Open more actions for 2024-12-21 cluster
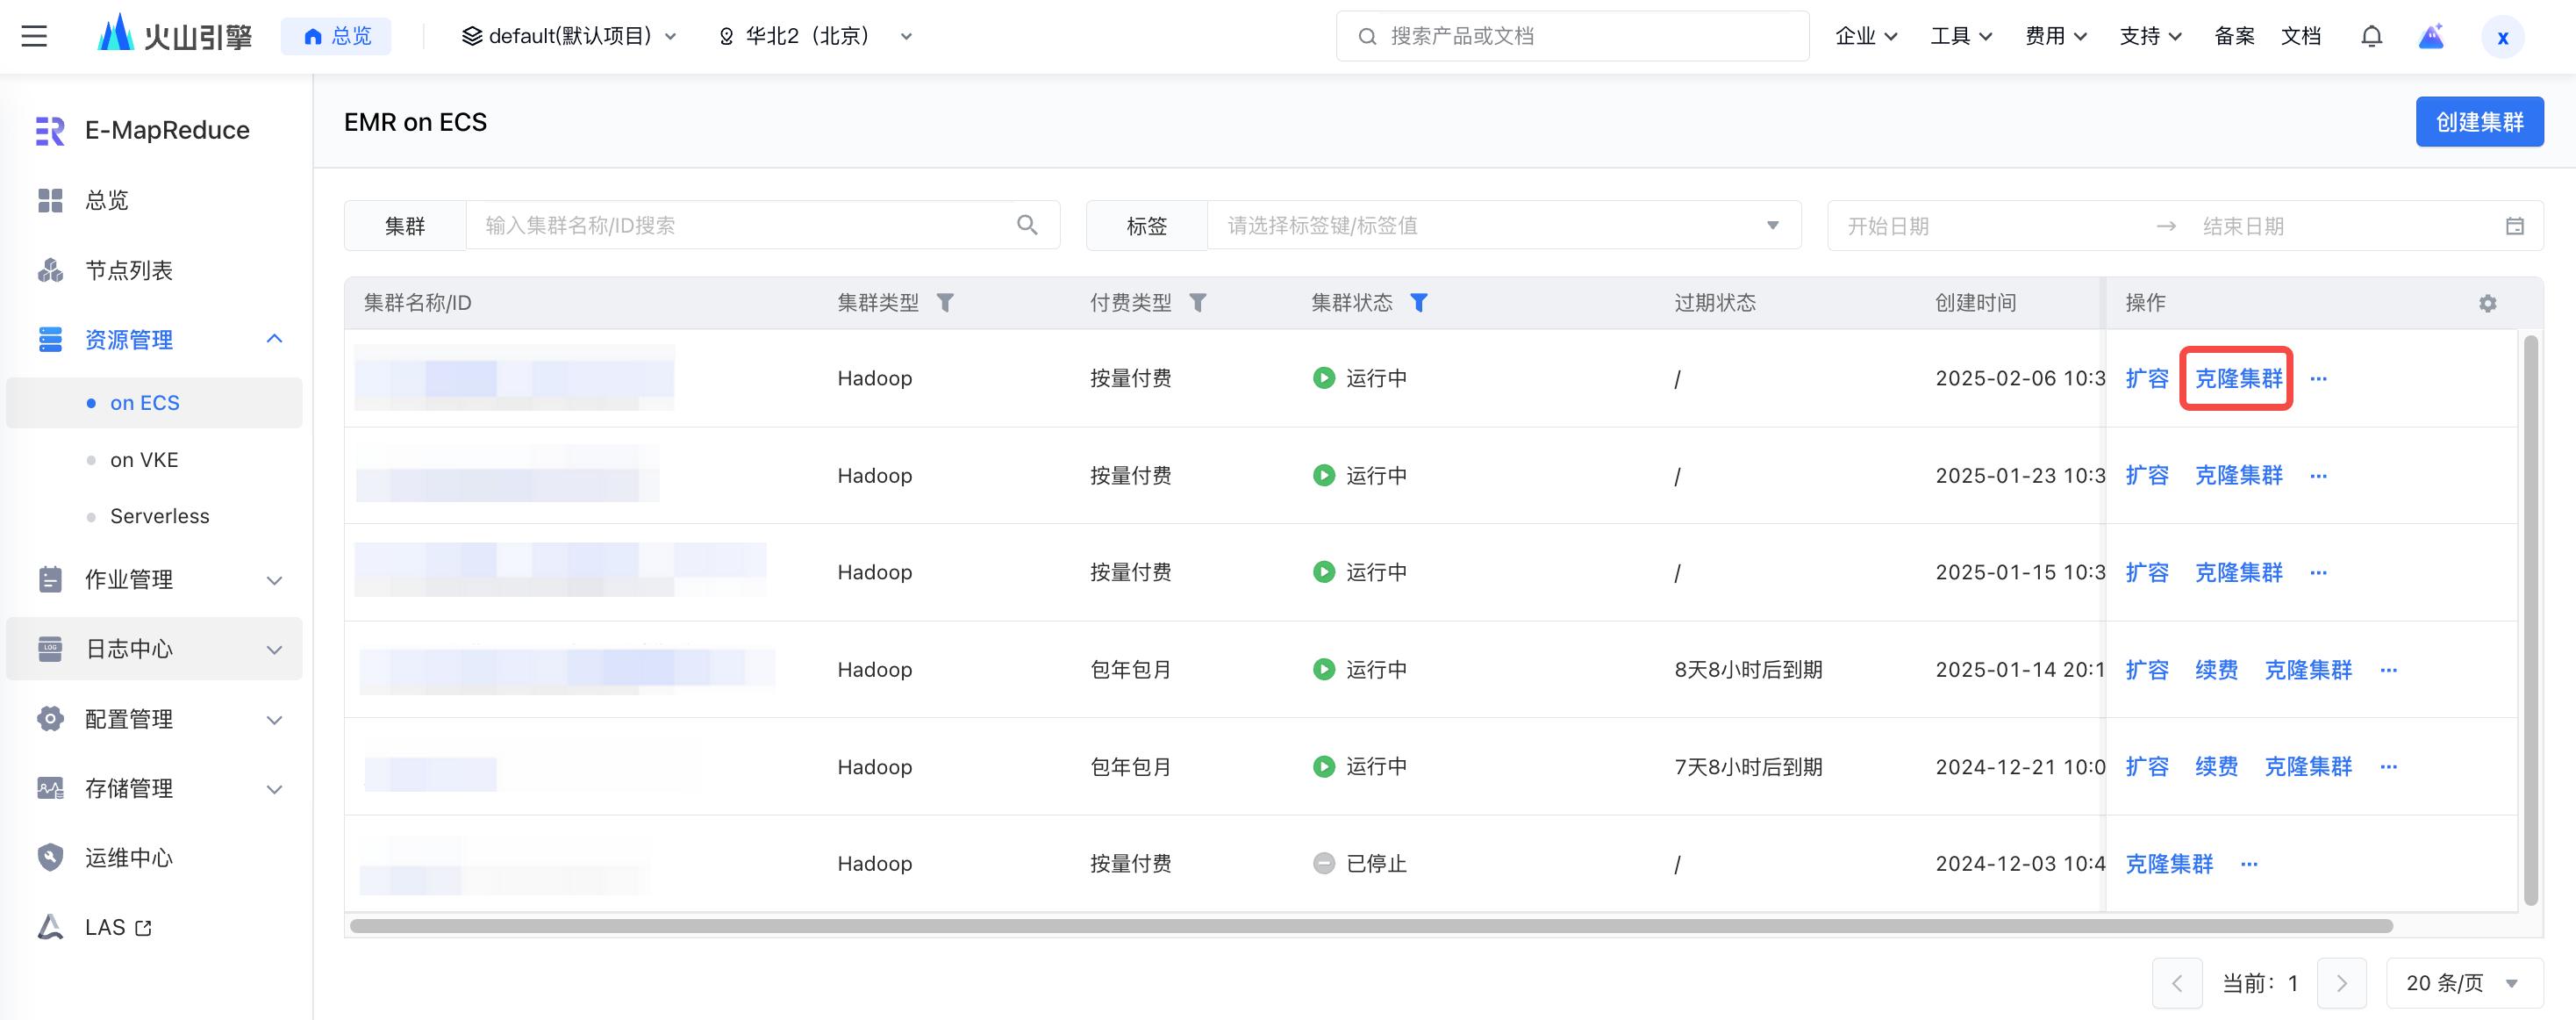2576x1020 pixels. (x=2388, y=767)
